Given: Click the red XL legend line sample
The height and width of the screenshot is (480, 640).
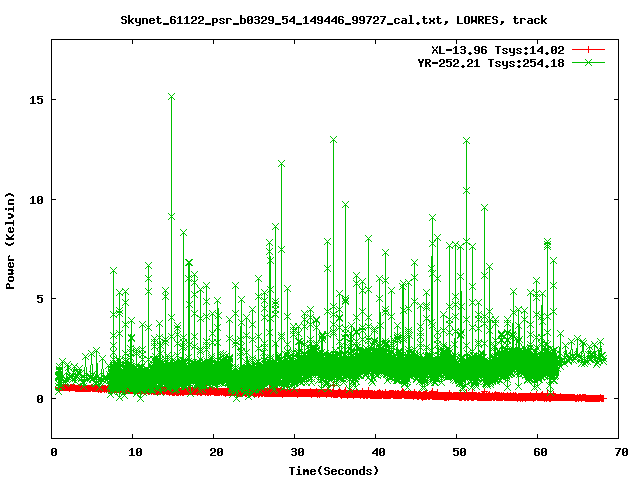Looking at the screenshot, I should [x=588, y=50].
